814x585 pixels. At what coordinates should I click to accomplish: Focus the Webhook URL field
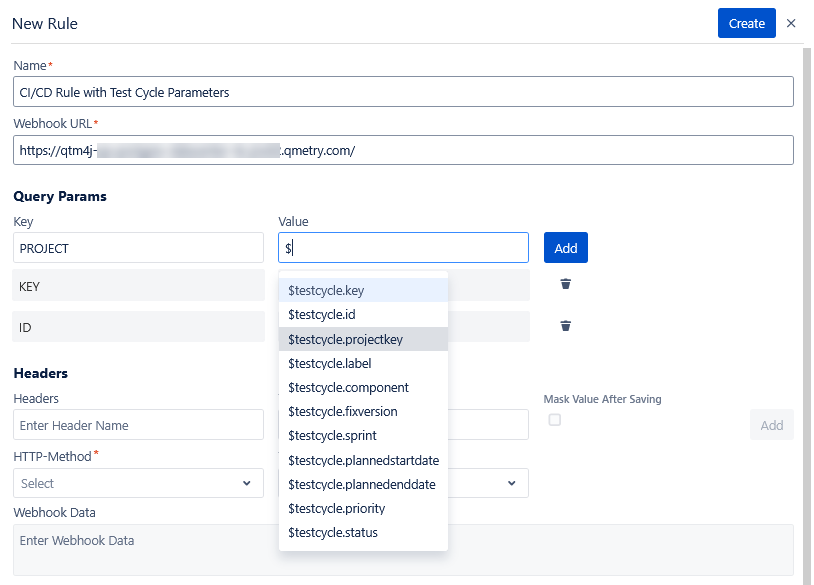pyautogui.click(x=403, y=150)
